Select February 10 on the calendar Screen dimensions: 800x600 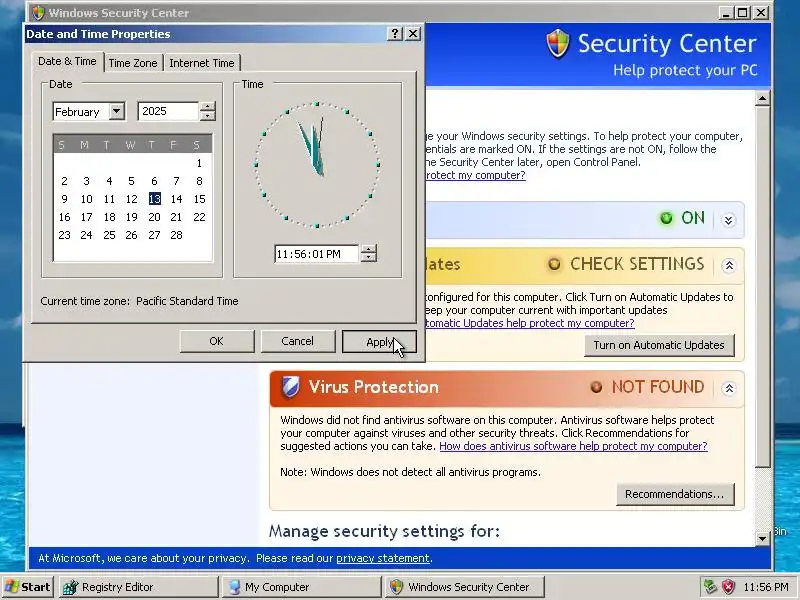(x=87, y=199)
